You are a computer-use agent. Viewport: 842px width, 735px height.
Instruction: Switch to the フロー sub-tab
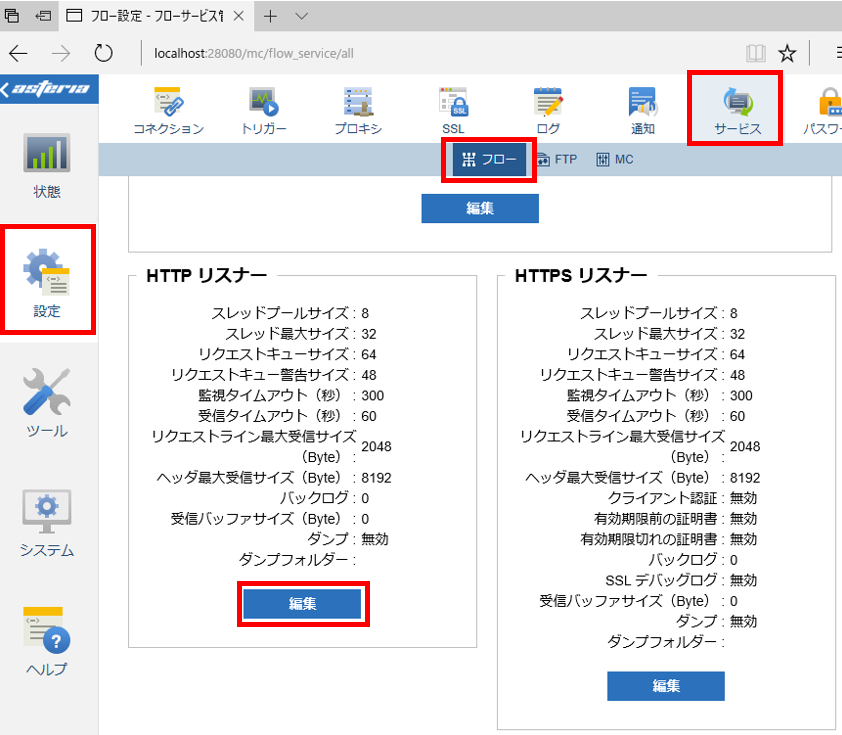(489, 159)
